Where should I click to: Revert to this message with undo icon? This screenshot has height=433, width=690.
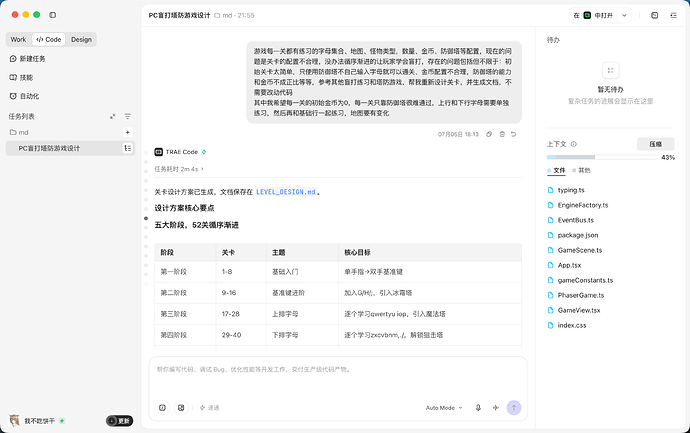click(x=514, y=134)
